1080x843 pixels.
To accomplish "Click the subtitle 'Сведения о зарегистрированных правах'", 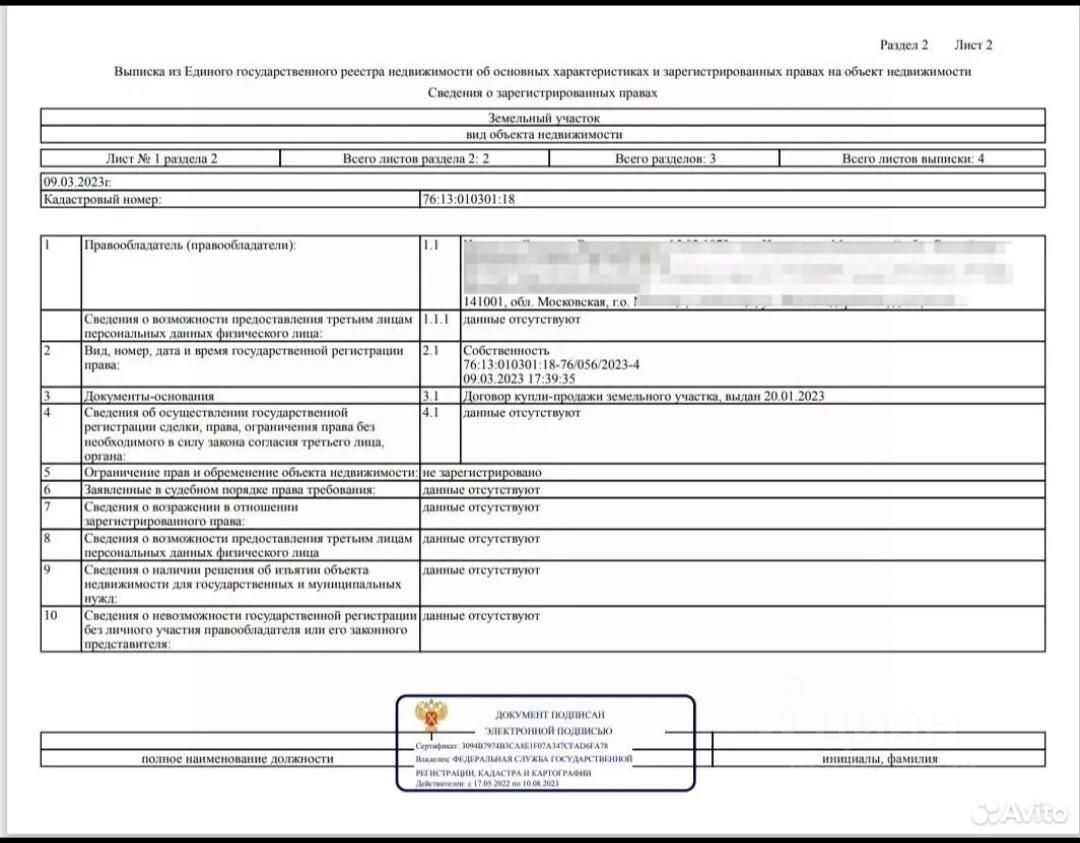I will (542, 92).
